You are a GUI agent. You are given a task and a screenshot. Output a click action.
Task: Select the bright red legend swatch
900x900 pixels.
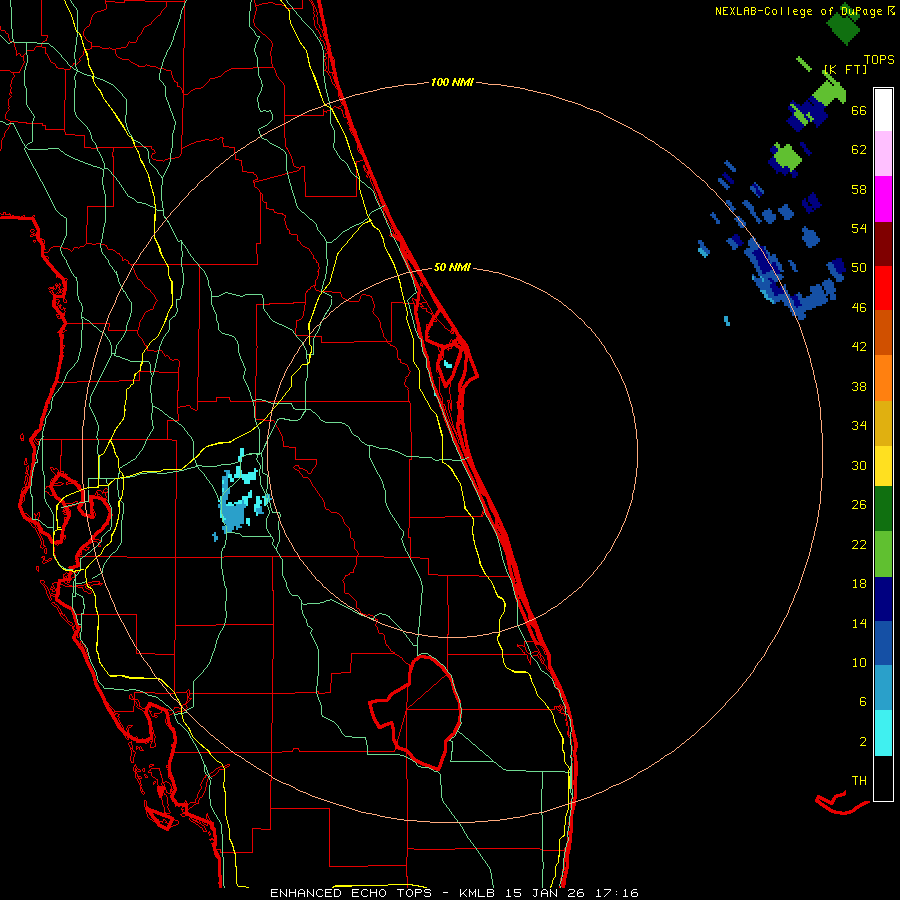coord(883,288)
